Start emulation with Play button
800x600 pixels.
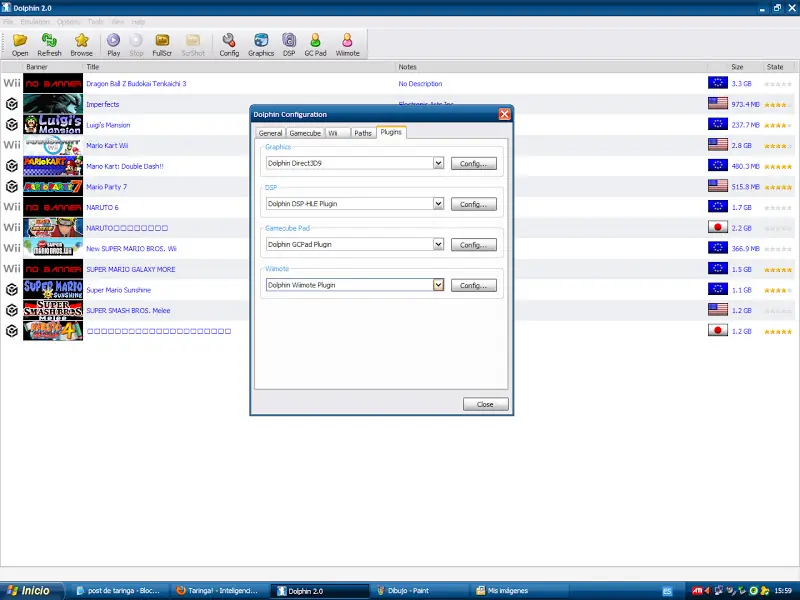tap(113, 44)
